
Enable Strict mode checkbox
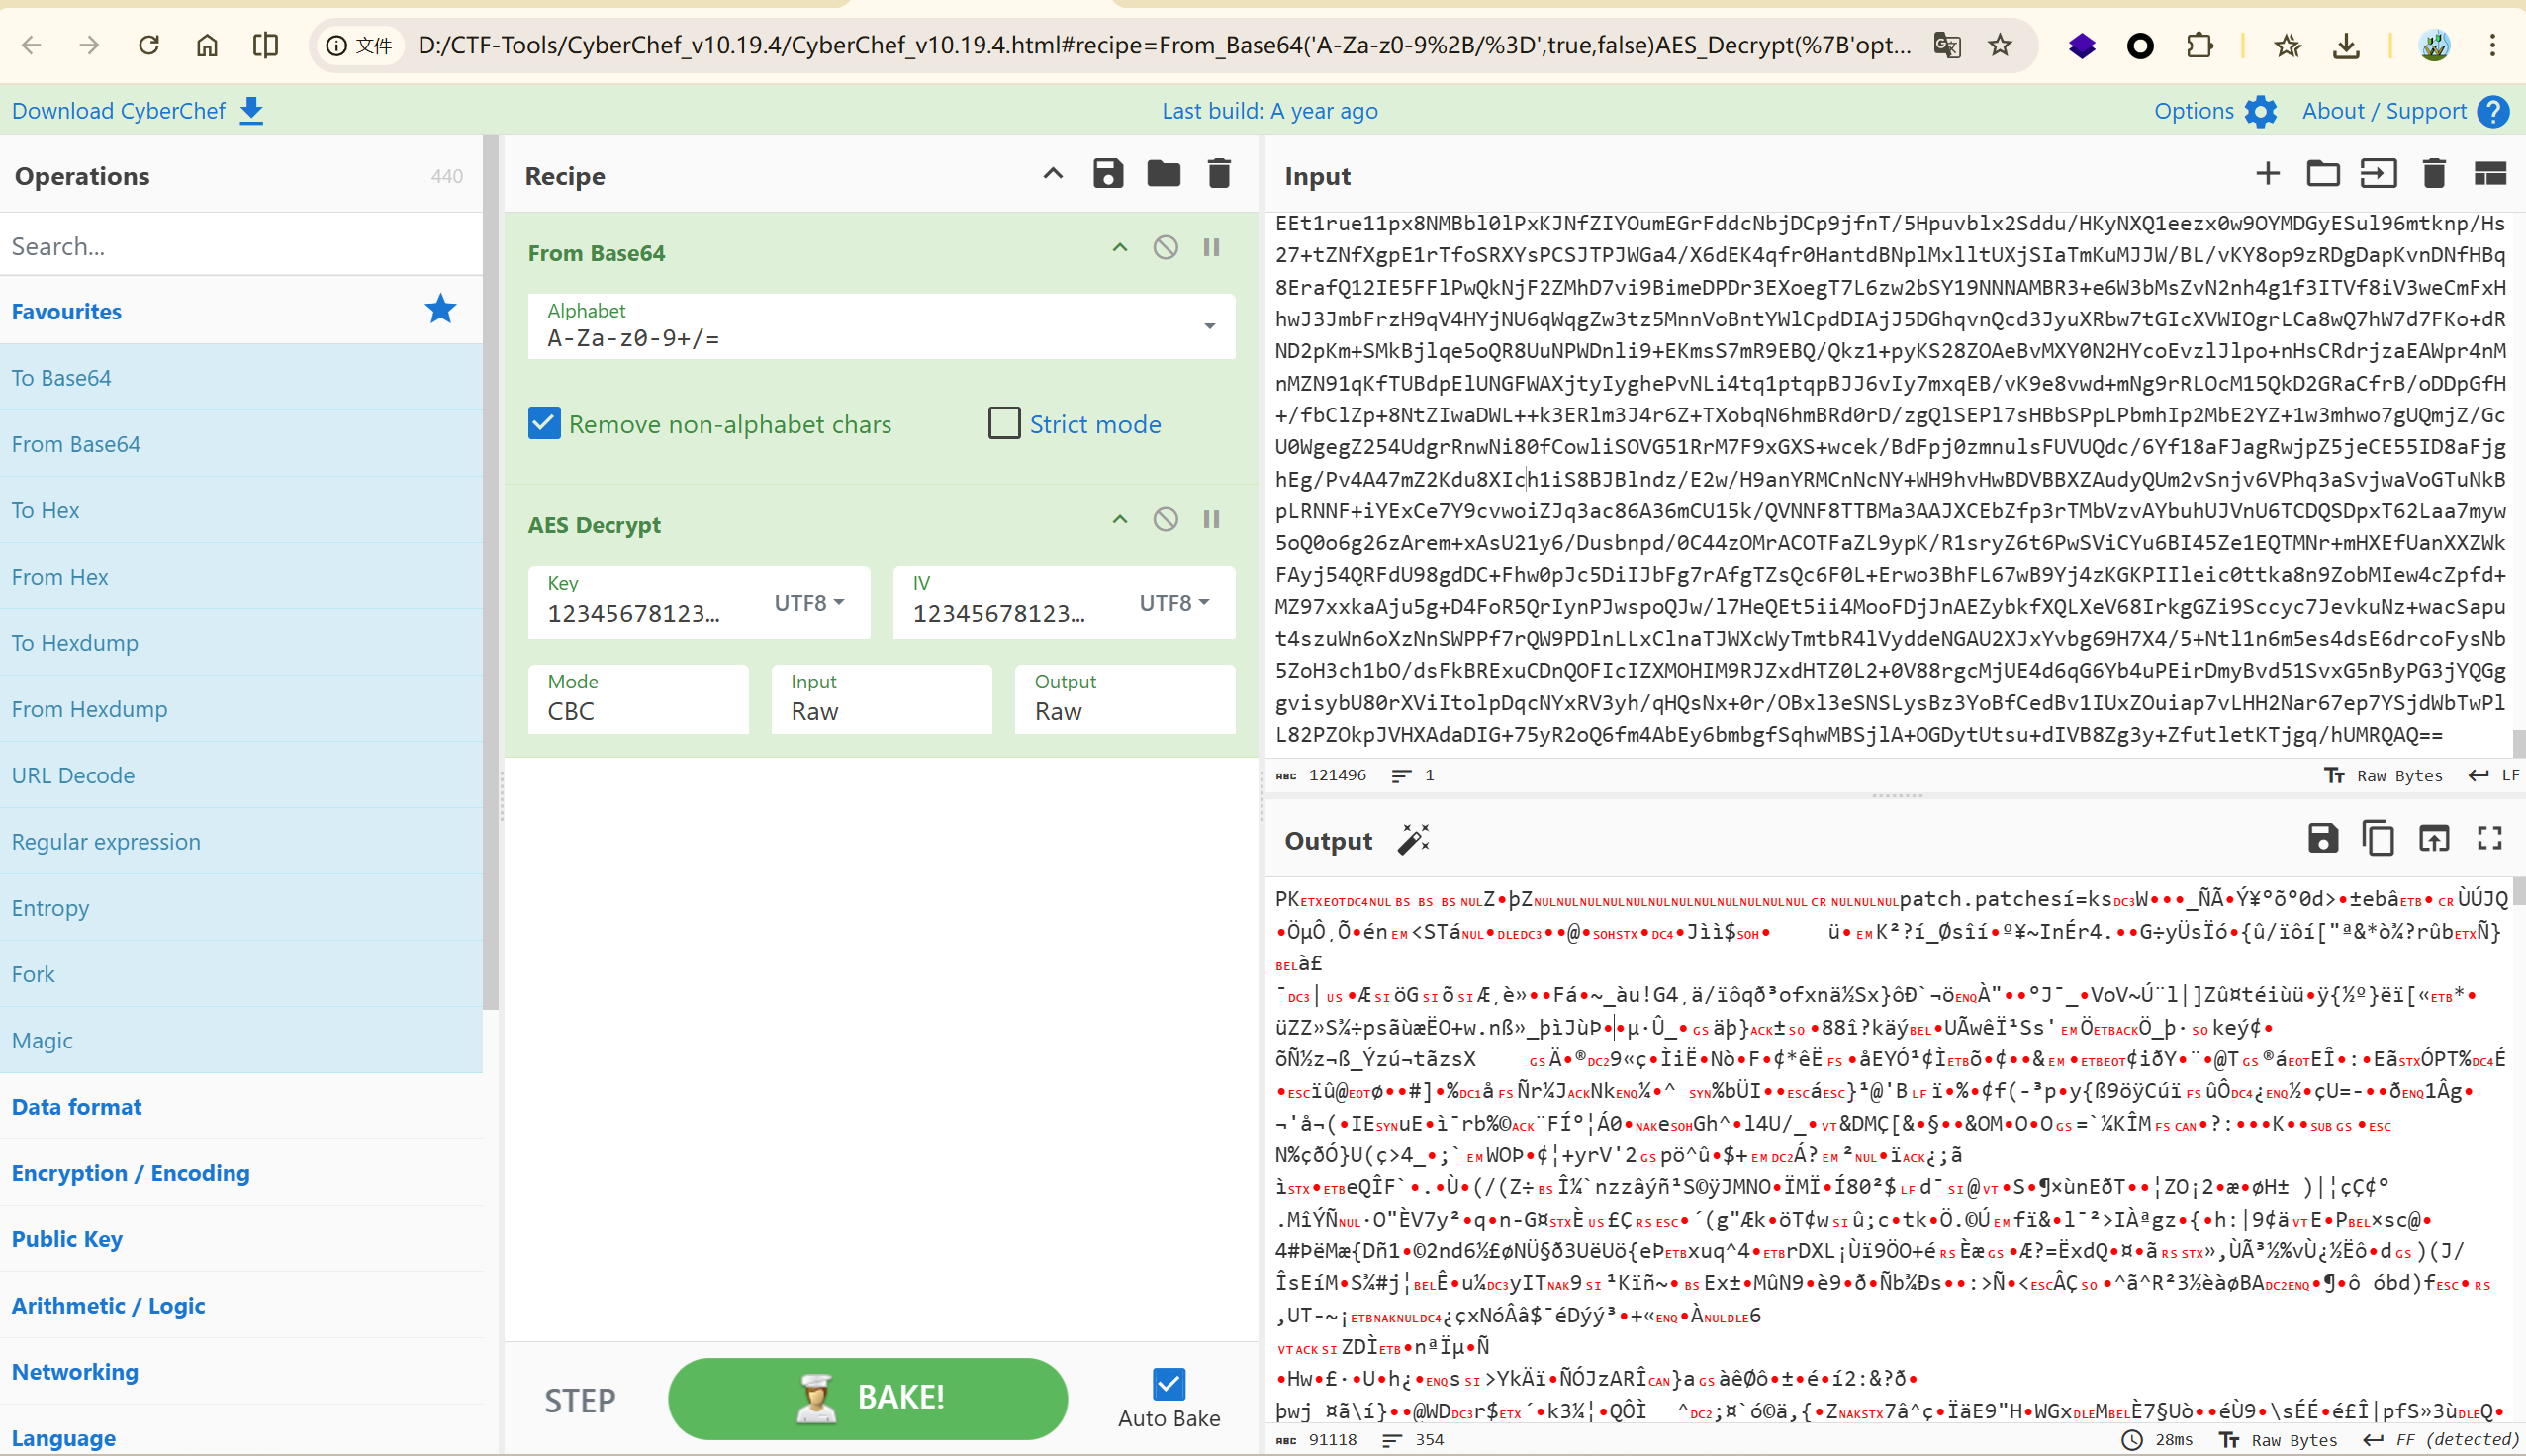click(1003, 424)
